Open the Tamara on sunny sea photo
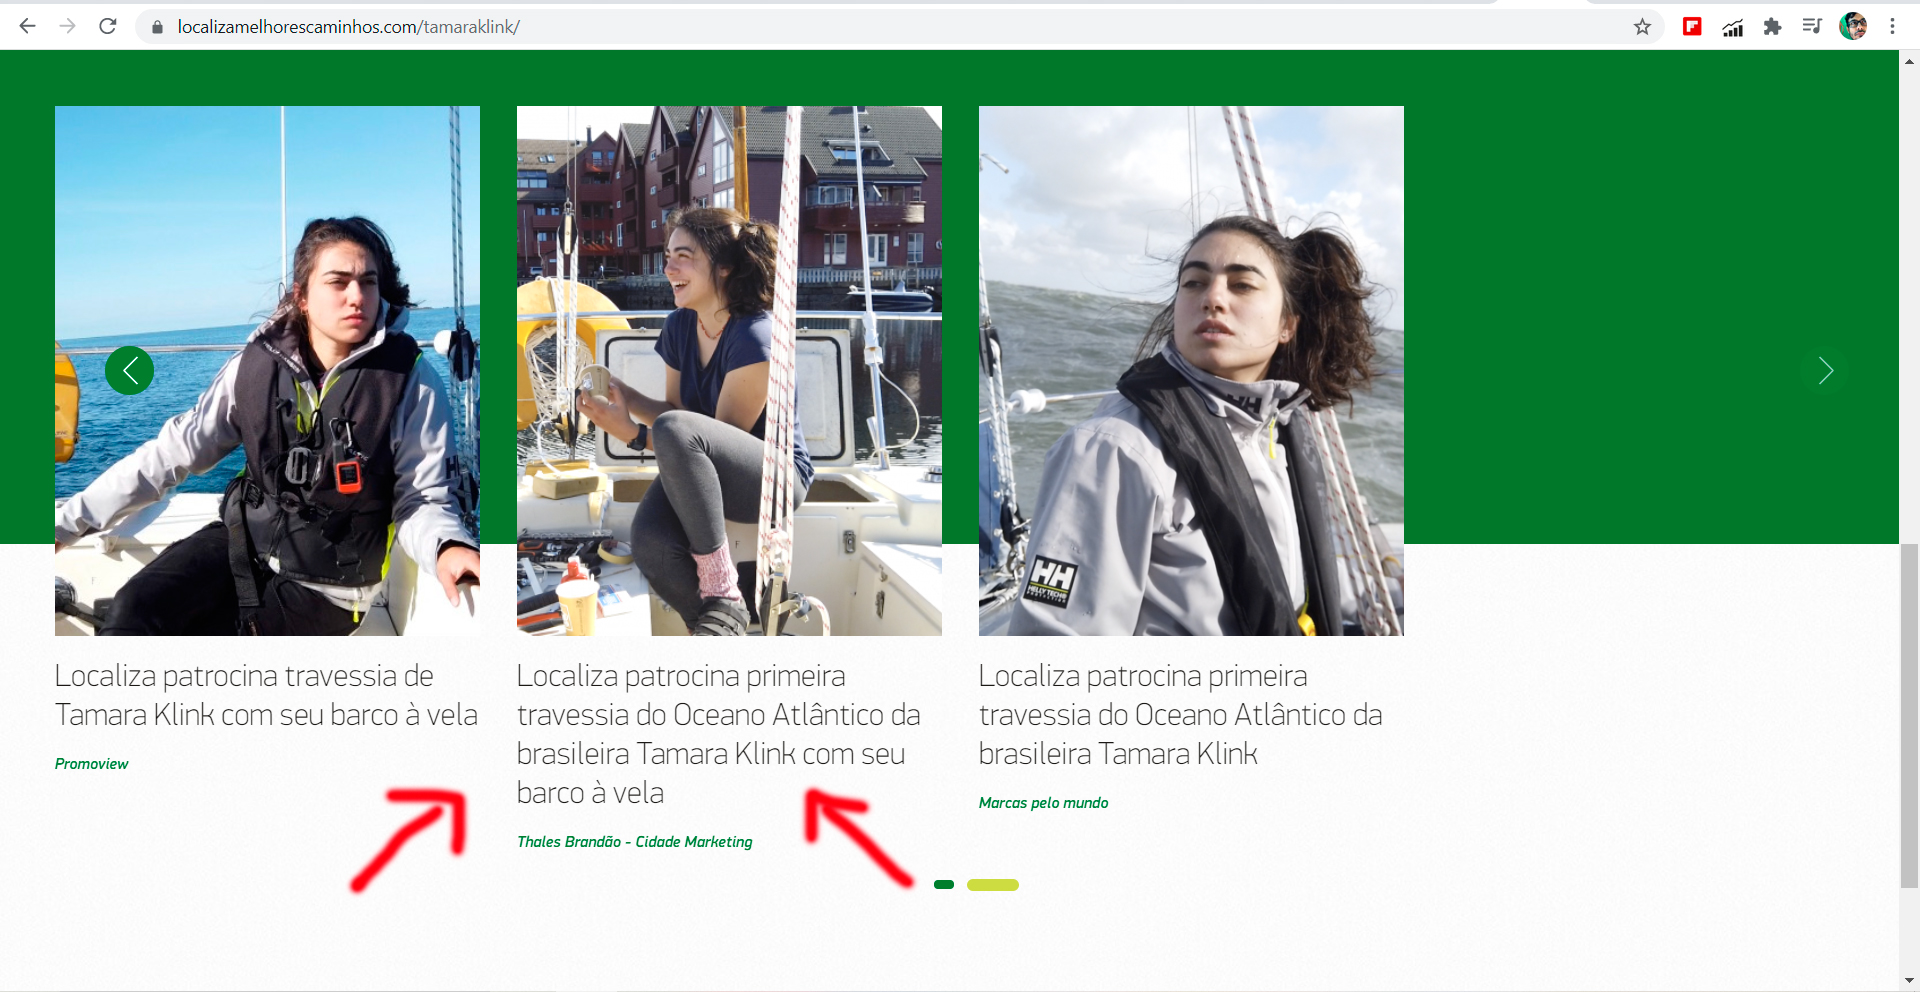The height and width of the screenshot is (992, 1920). [267, 371]
